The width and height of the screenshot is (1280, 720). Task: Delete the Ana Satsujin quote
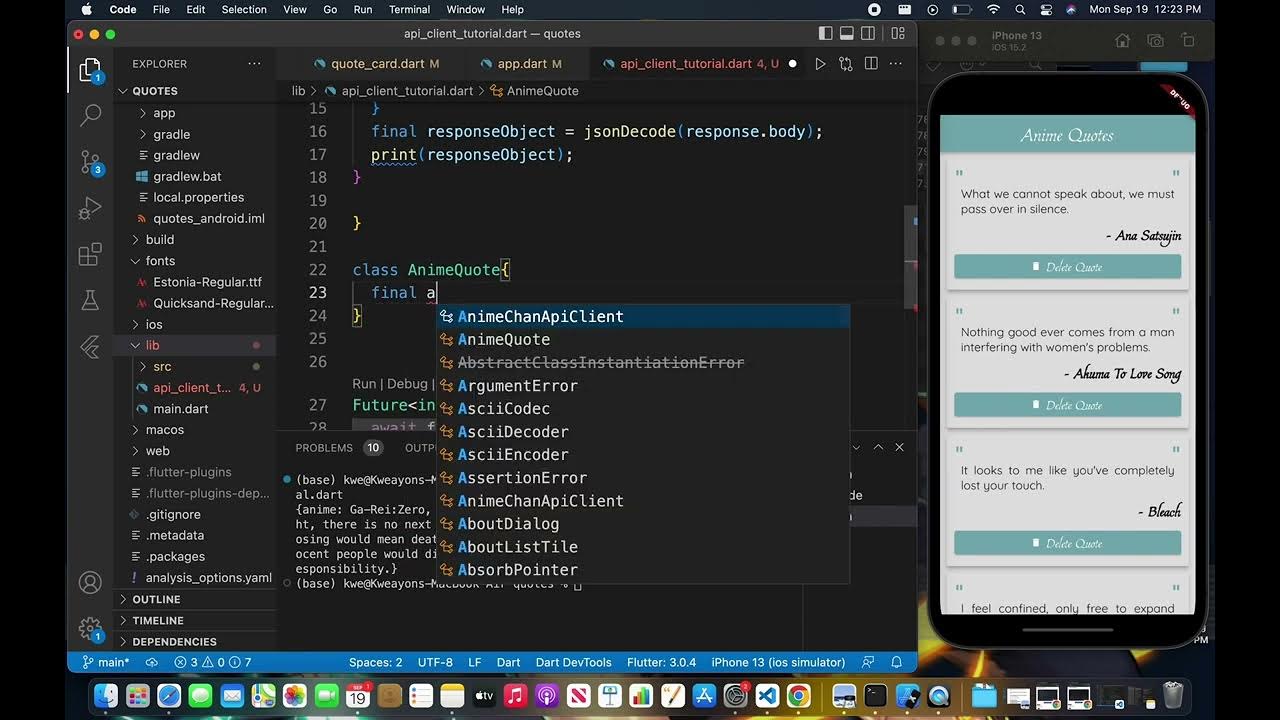click(x=1067, y=267)
